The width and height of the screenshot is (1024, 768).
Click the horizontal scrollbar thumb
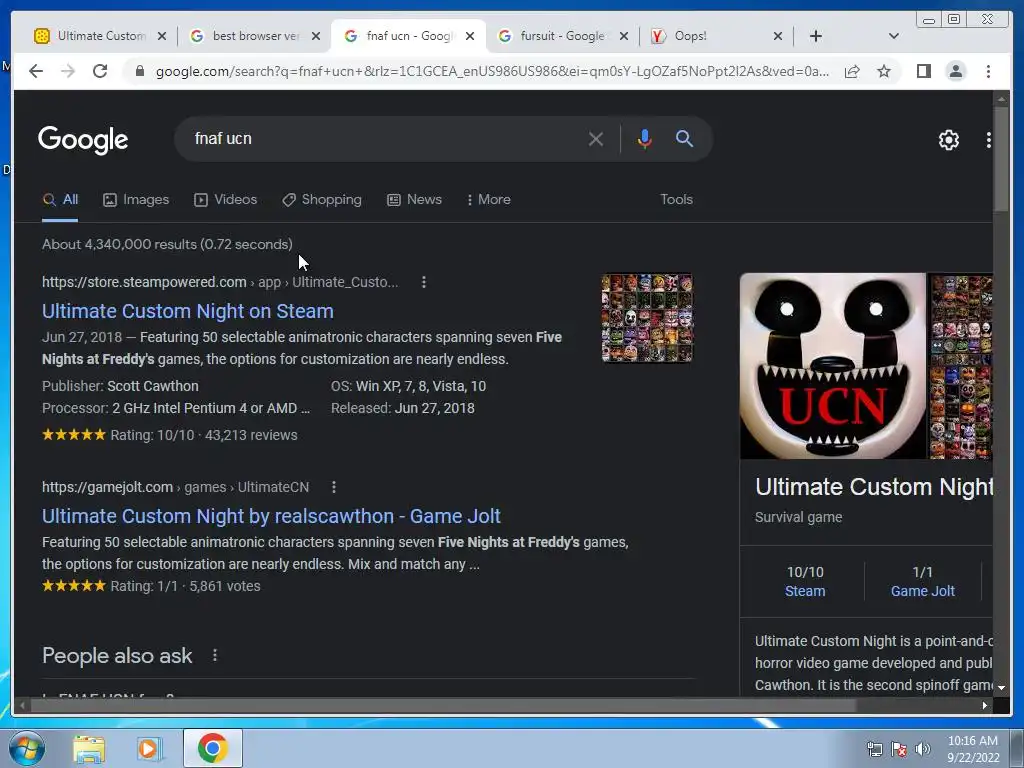click(x=443, y=705)
